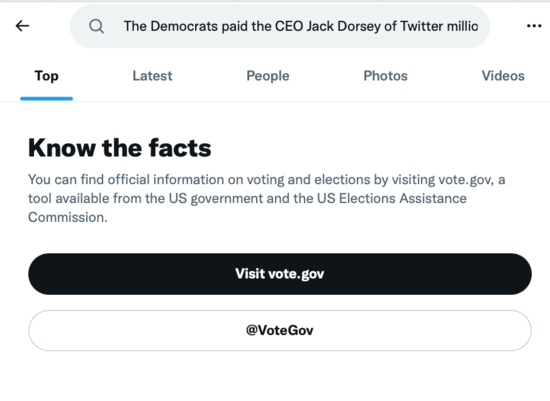Show the Photos tab

(385, 76)
